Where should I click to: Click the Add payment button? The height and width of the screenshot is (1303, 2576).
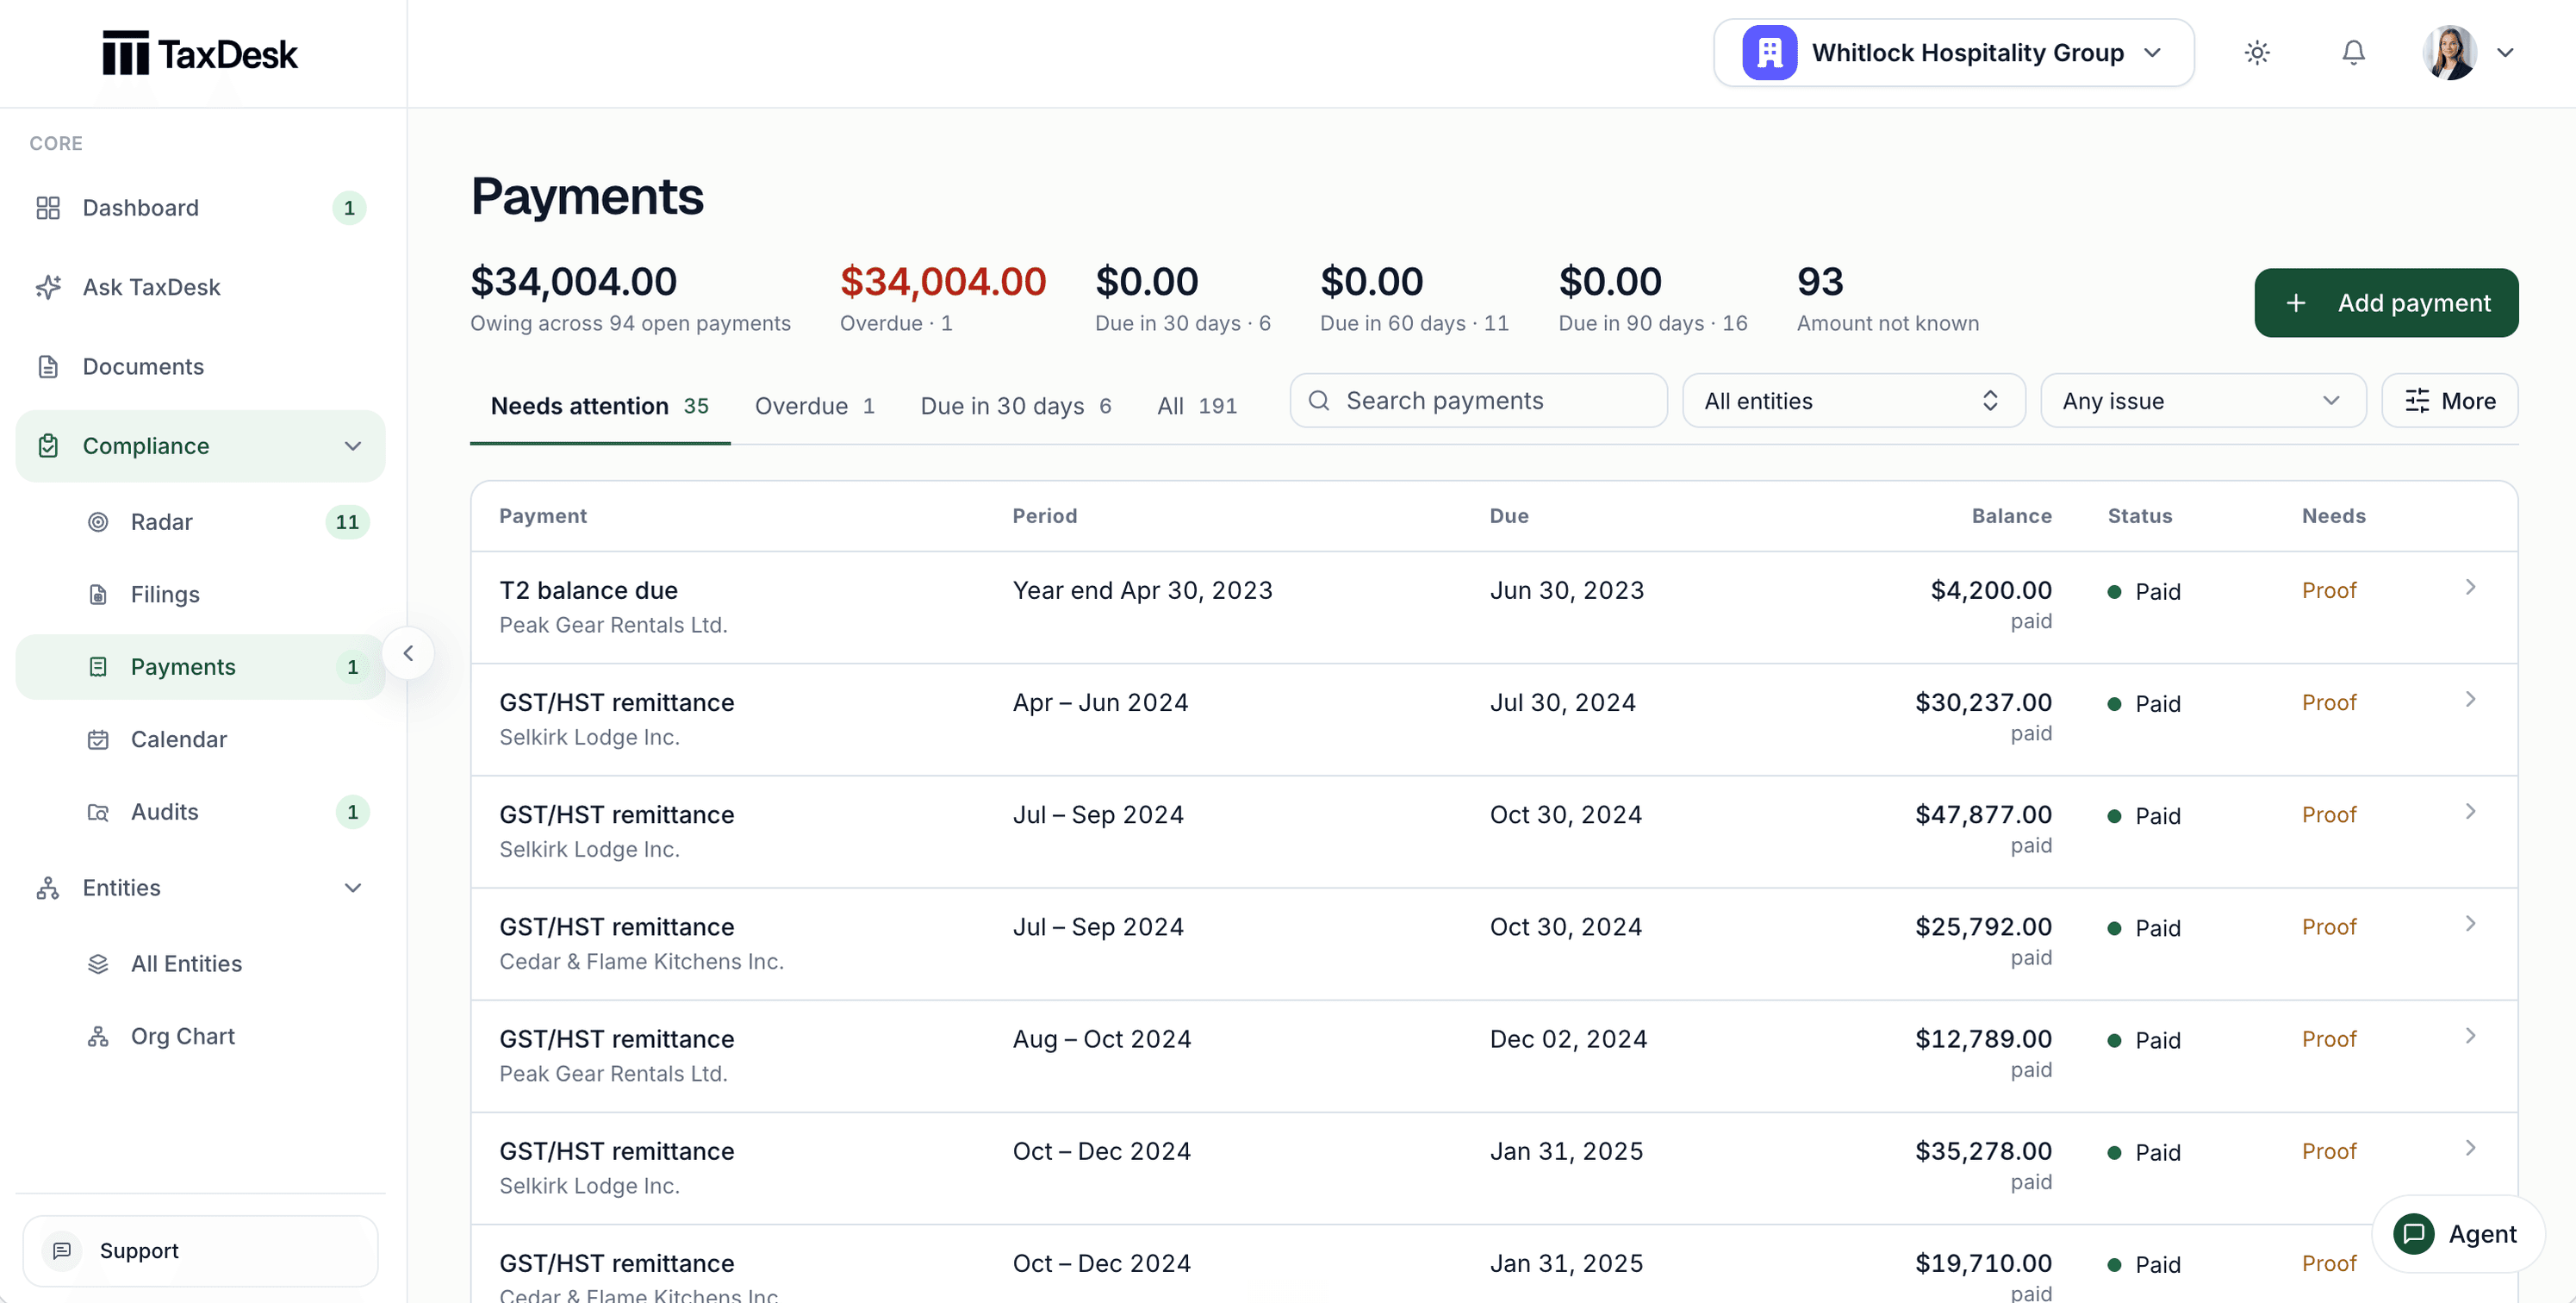[x=2386, y=303]
